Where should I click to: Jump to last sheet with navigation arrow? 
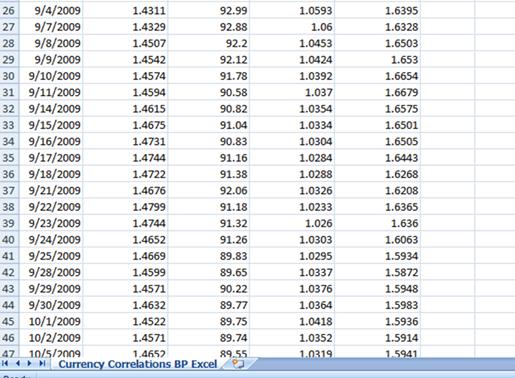tap(42, 363)
